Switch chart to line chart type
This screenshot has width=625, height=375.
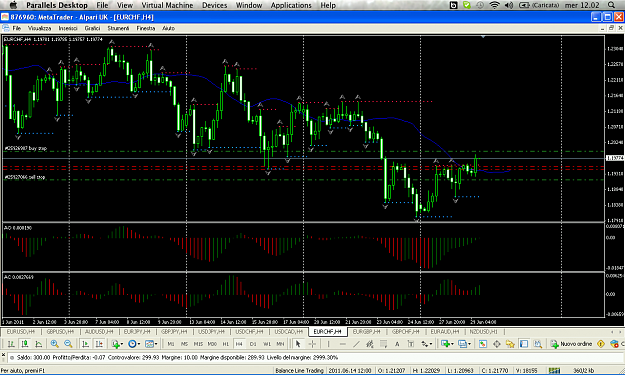coord(39,344)
